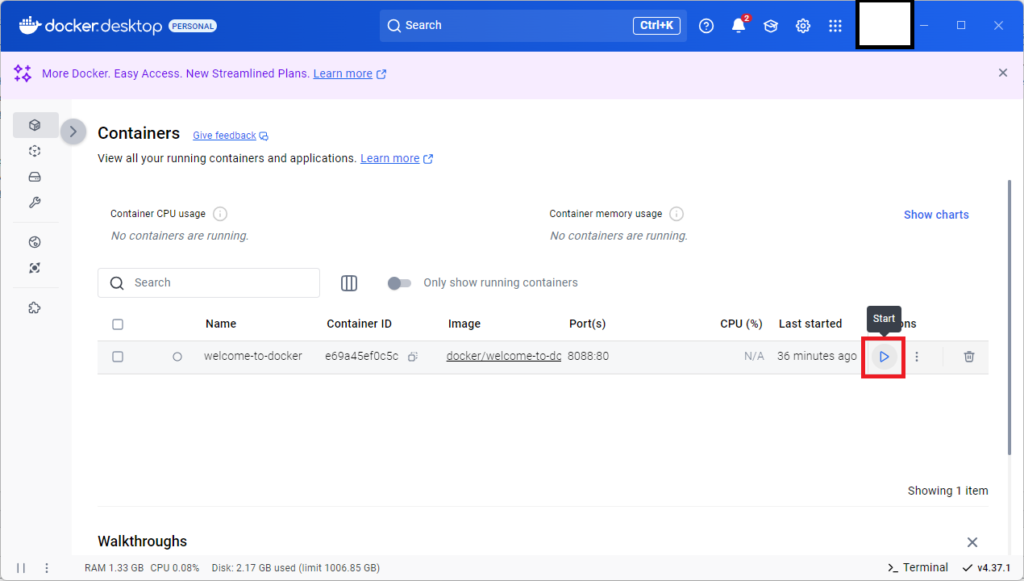Click the Give feedback link
The image size is (1024, 581).
224,136
